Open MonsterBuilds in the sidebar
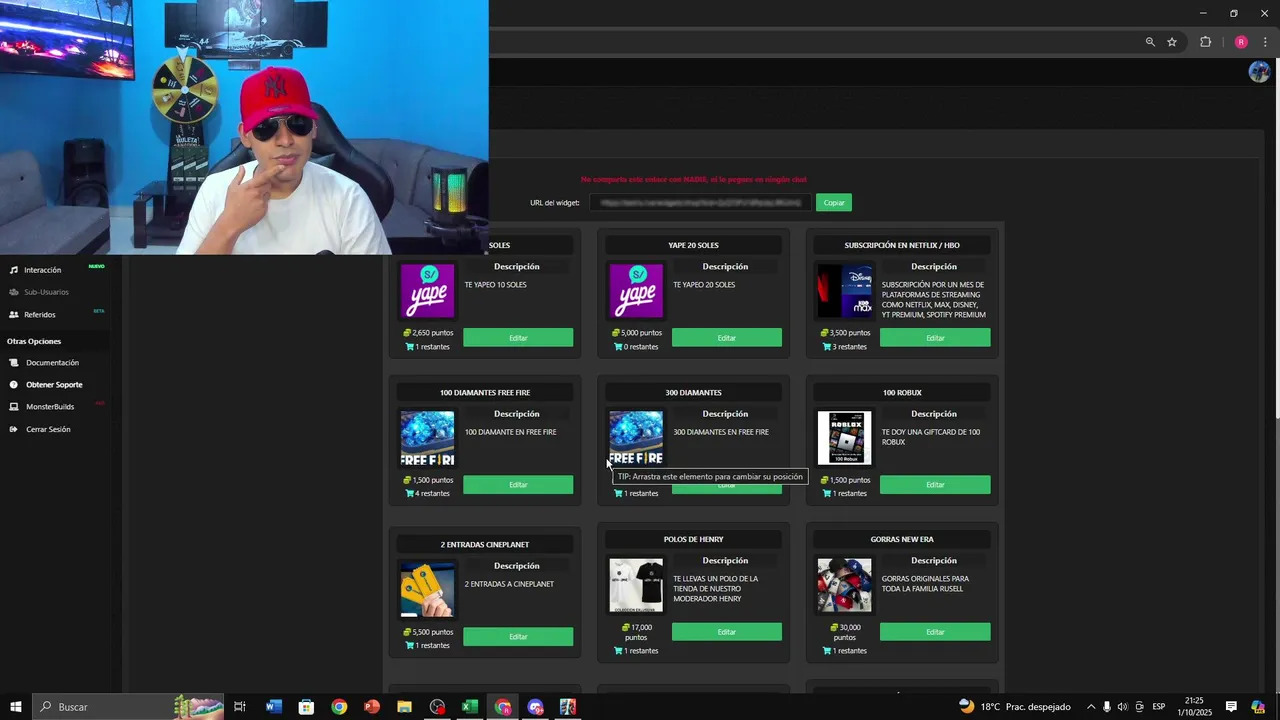 (x=50, y=407)
